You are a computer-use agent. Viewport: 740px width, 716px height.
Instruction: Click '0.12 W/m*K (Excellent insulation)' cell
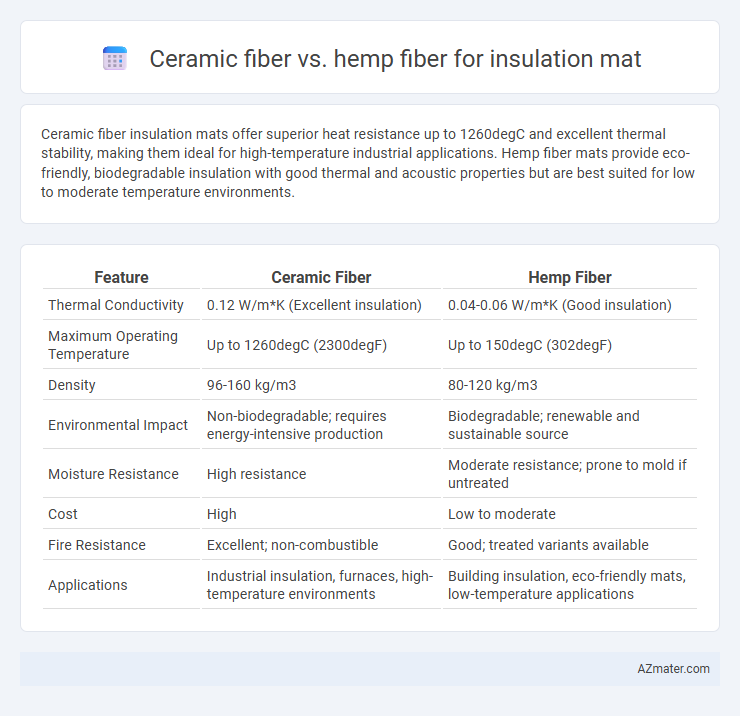pos(314,305)
